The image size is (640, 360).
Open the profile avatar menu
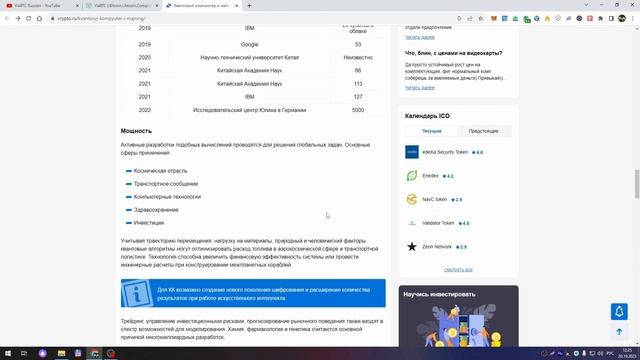622,18
